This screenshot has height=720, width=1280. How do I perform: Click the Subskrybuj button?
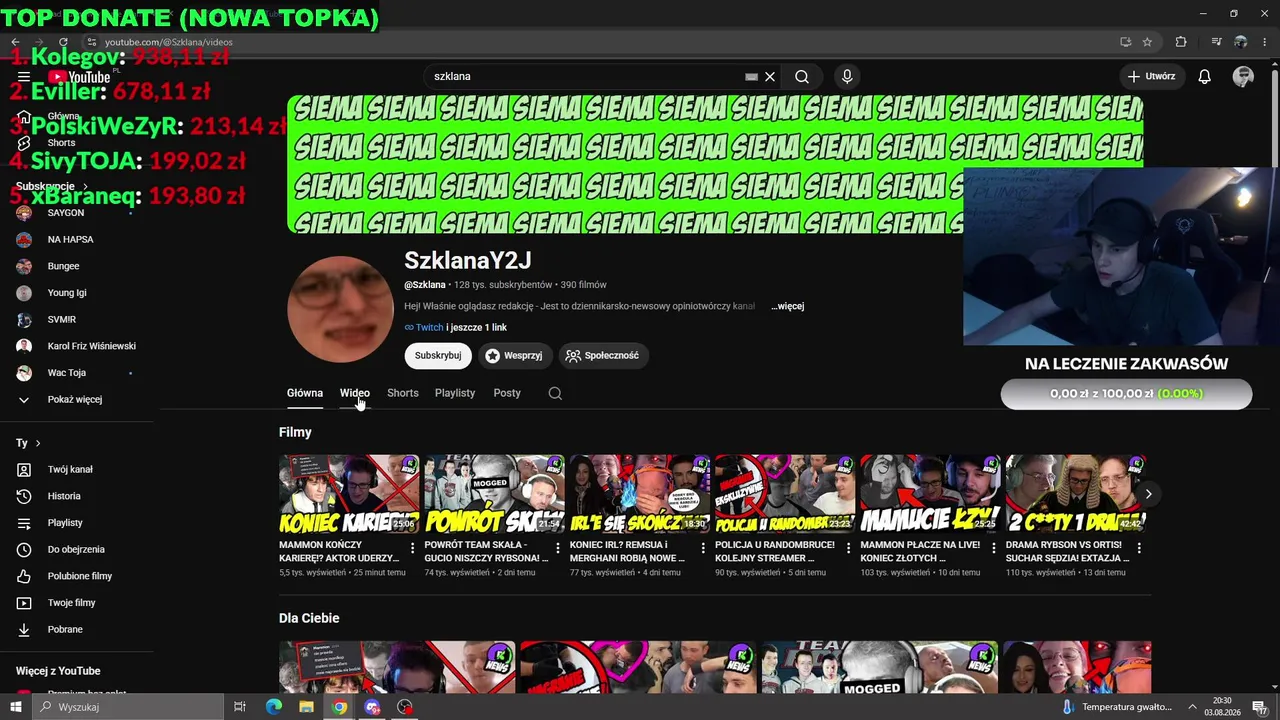point(438,355)
